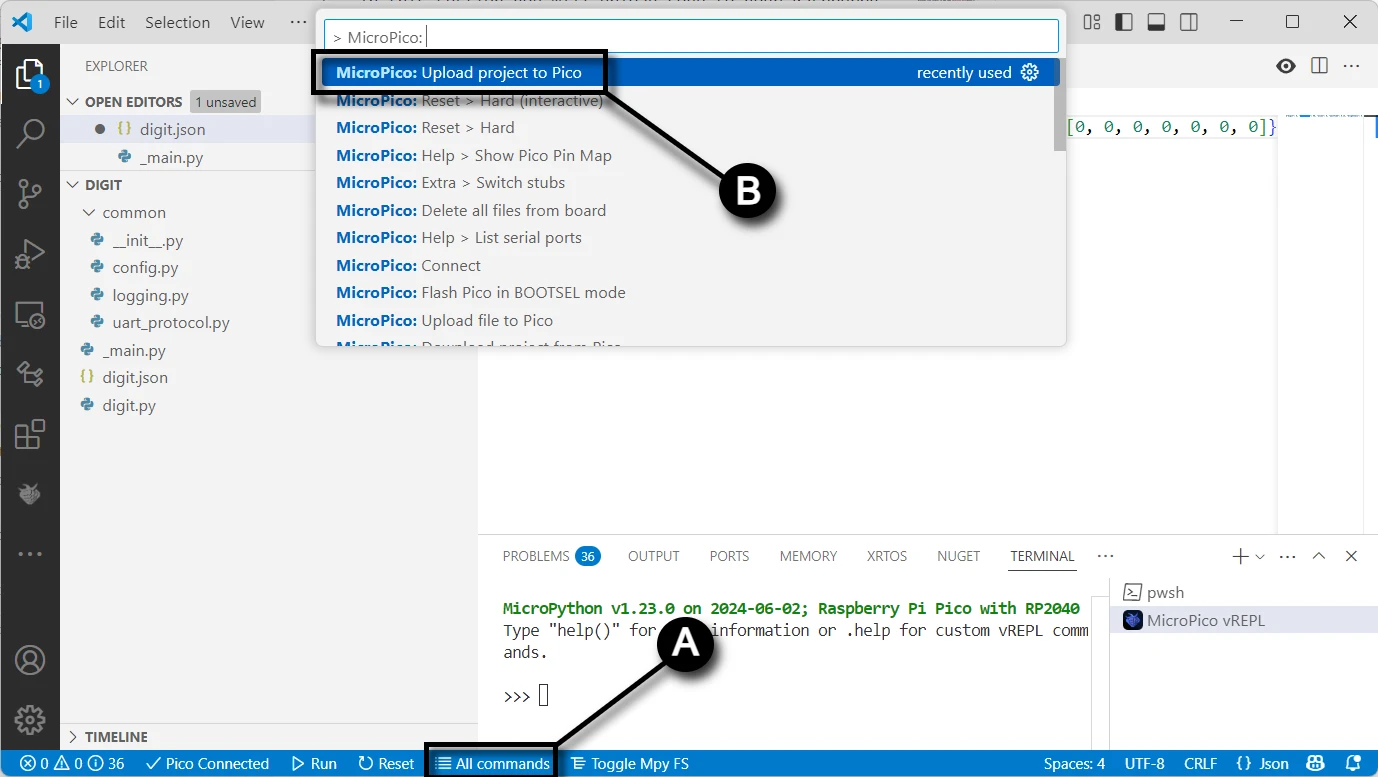Customize layout icon in title bar
This screenshot has width=1378, height=777.
pyautogui.click(x=1092, y=22)
